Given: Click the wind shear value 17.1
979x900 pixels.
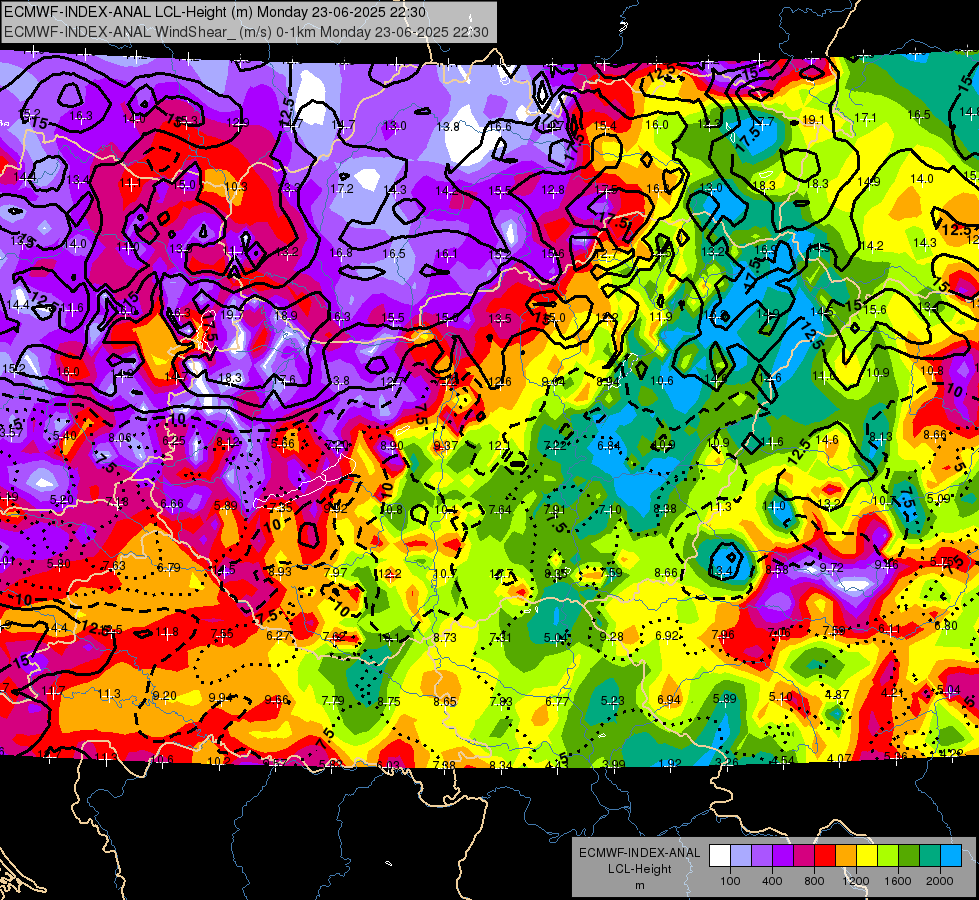Looking at the screenshot, I should tap(865, 117).
